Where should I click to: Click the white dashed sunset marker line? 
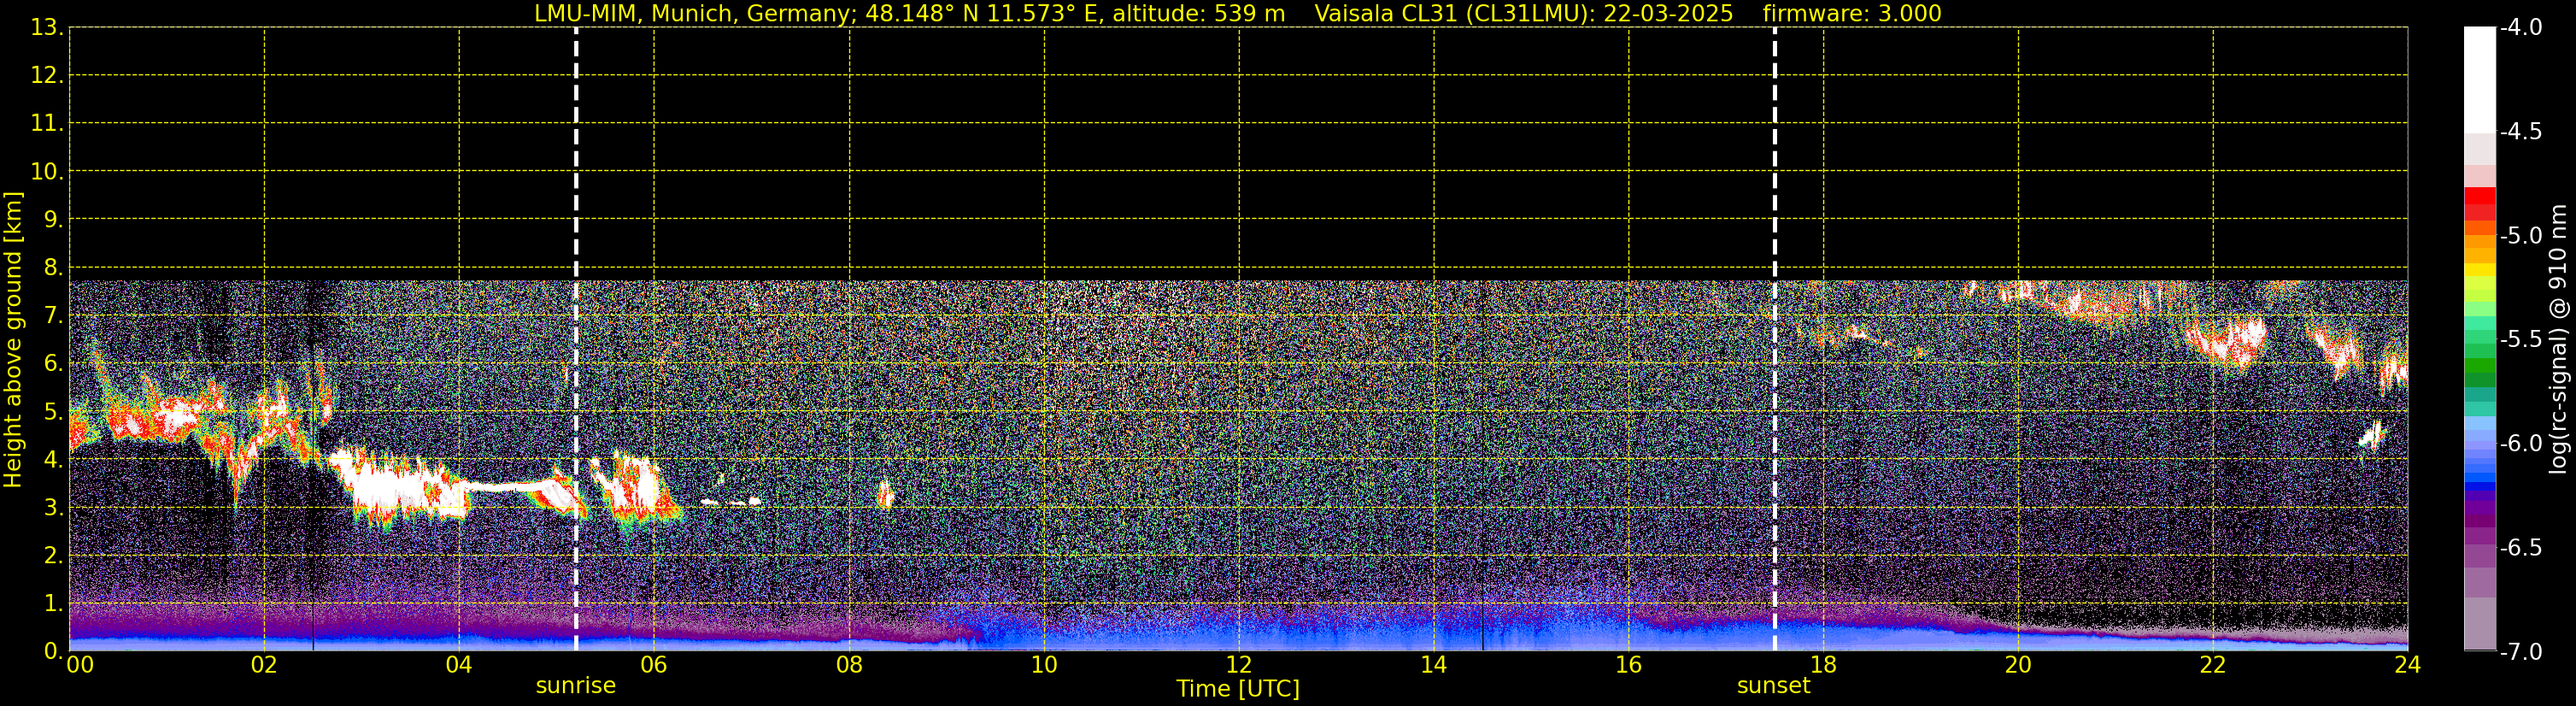click(x=1775, y=339)
